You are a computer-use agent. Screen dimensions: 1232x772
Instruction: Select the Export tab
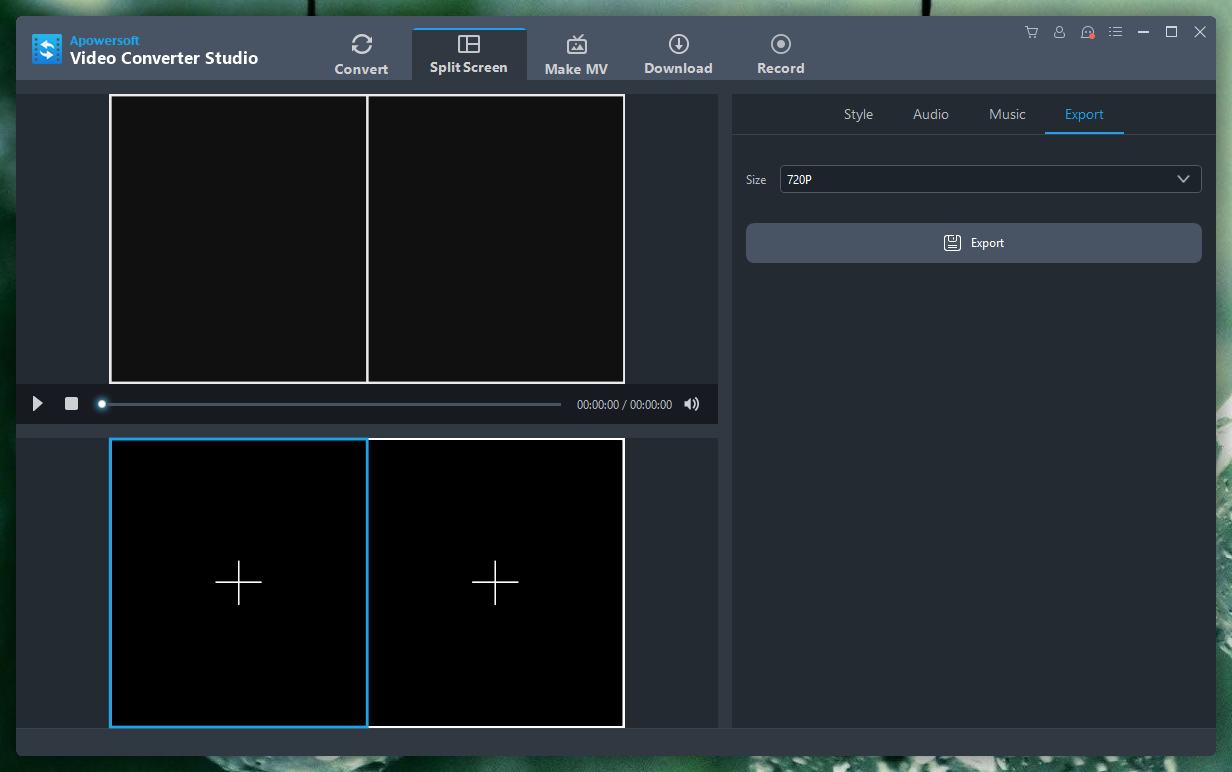(1084, 114)
